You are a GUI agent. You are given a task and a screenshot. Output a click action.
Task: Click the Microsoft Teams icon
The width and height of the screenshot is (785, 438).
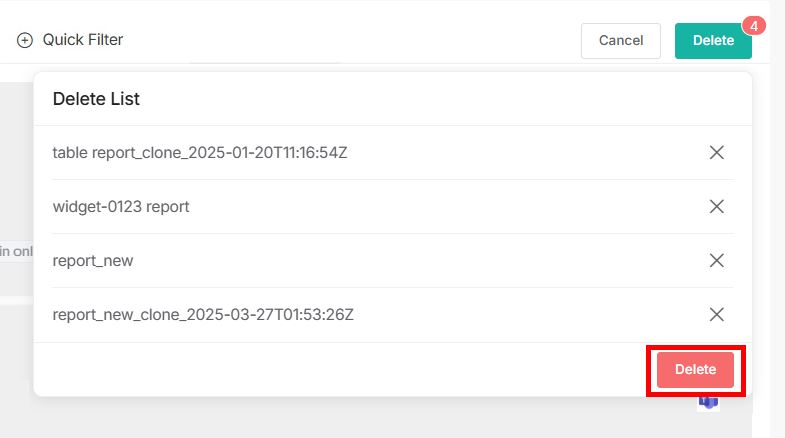tap(708, 402)
